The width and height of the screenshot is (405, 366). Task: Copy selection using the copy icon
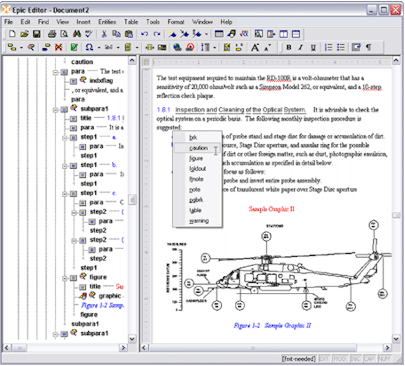pyautogui.click(x=116, y=34)
